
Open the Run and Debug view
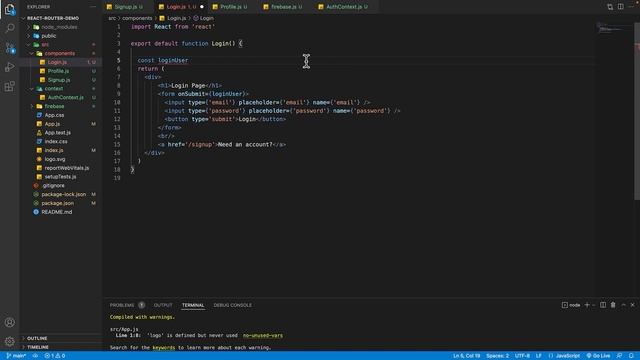pos(9,67)
